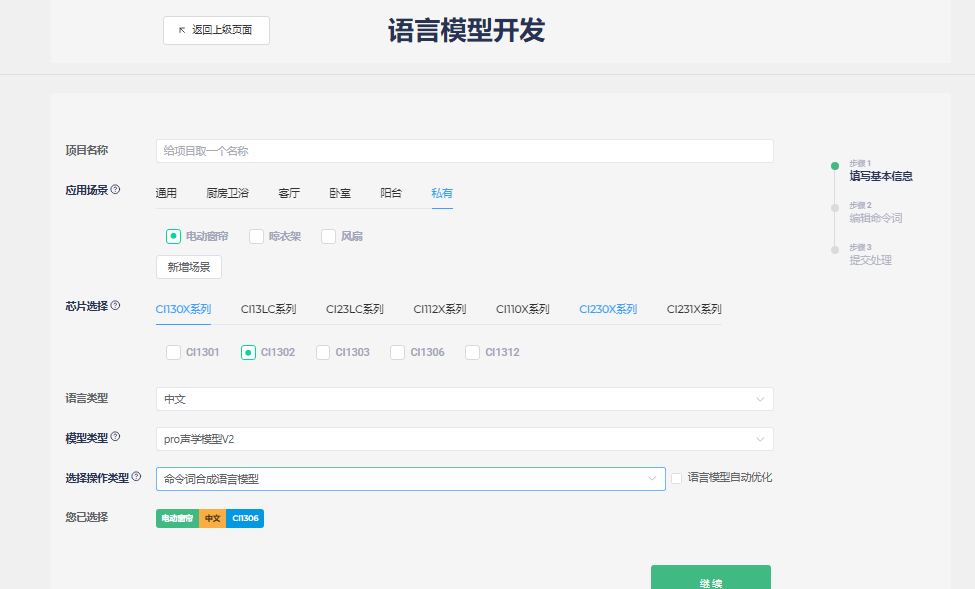Image resolution: width=975 pixels, height=589 pixels.
Task: Click the orange 中文 tag chip
Action: (212, 518)
